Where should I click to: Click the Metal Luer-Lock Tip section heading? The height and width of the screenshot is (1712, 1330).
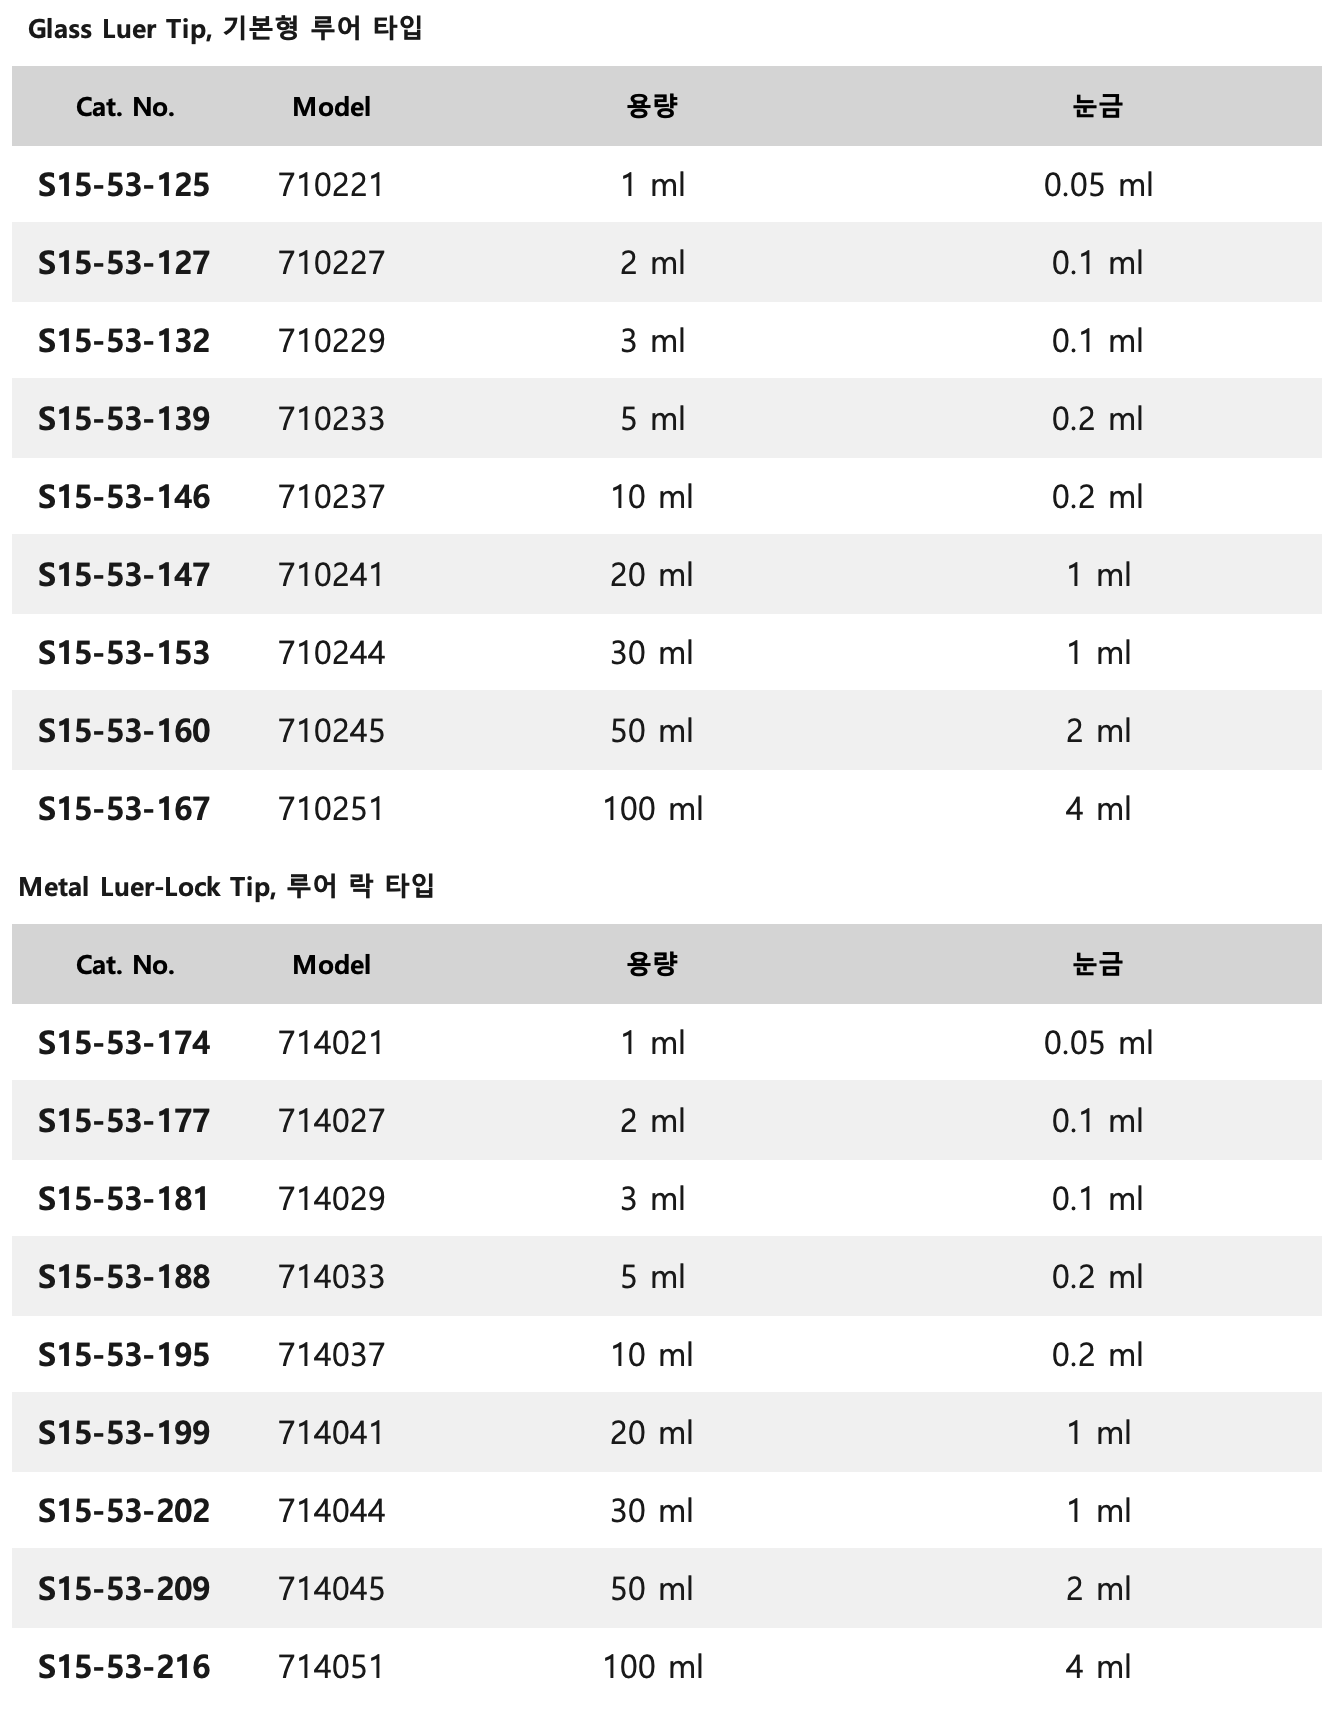[x=226, y=886]
